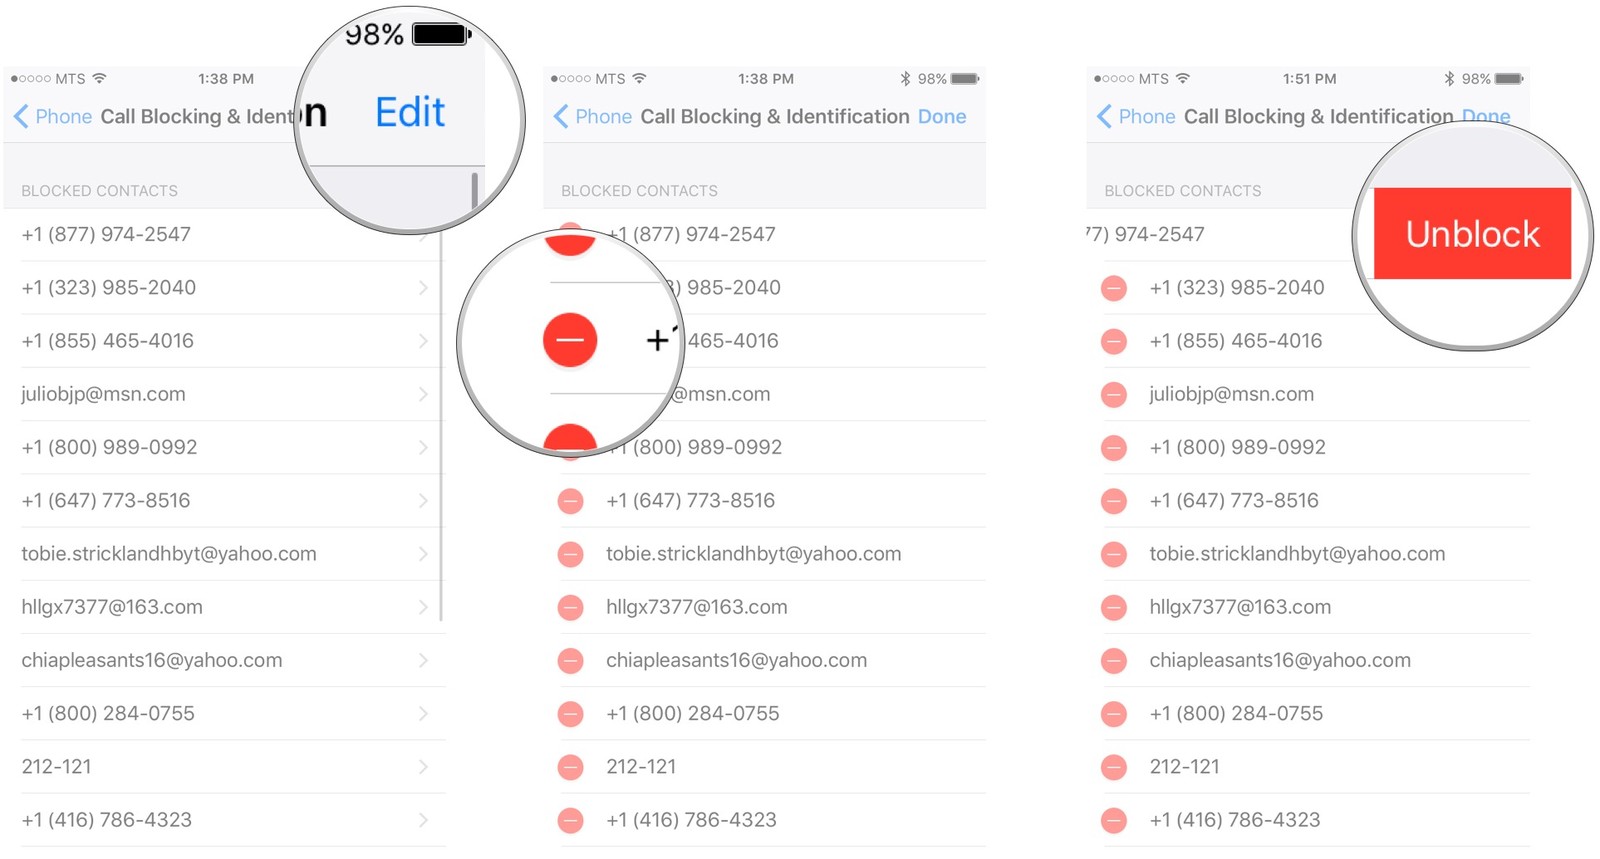1600x859 pixels.
Task: Tap the Bluetooth status icon in the middle screen
Action: click(x=905, y=79)
